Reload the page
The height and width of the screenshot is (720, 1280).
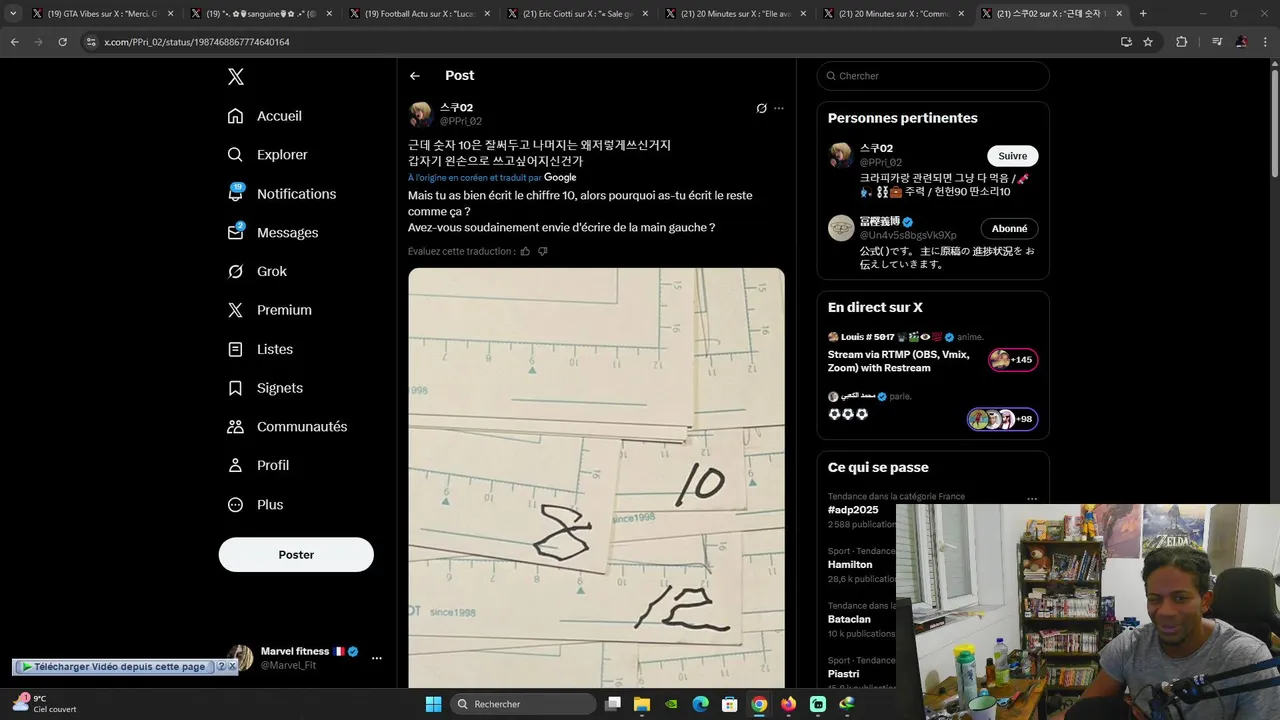[63, 42]
